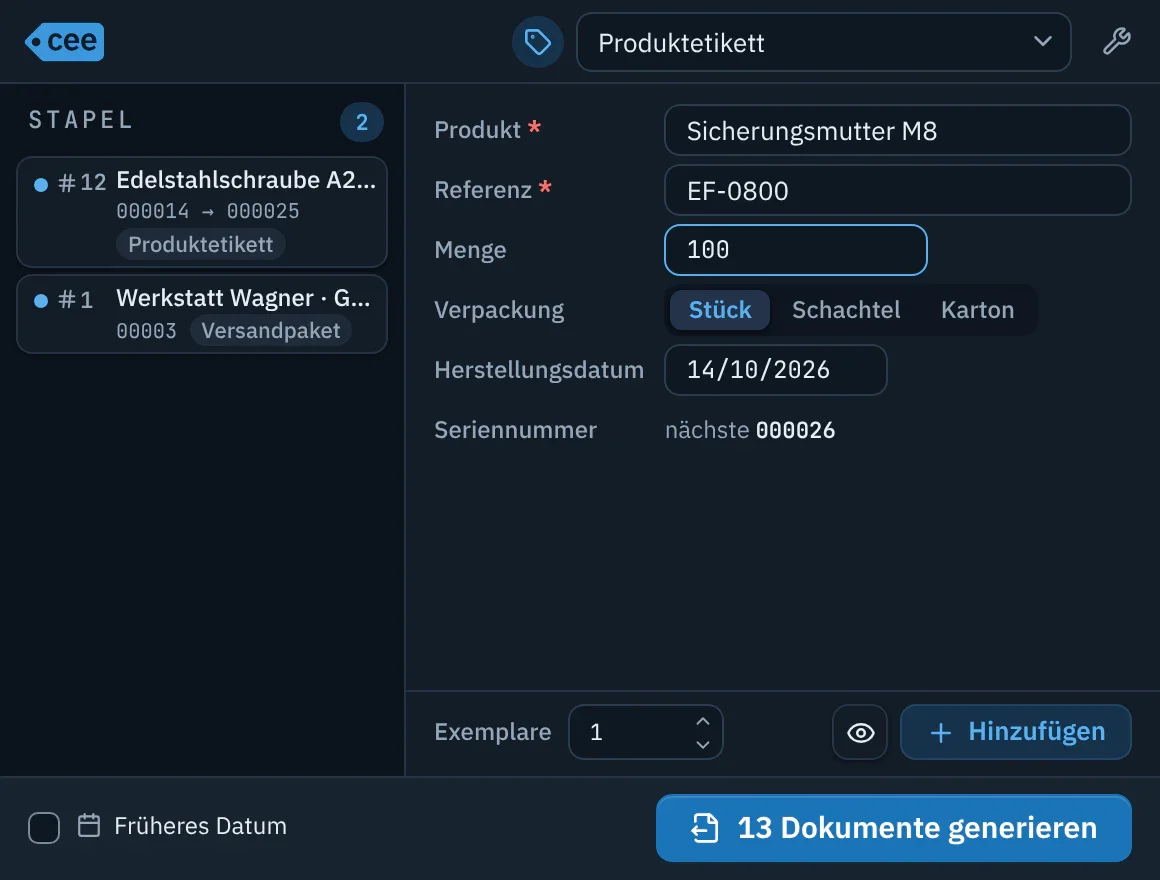Select Schachtel packaging option
The image size is (1160, 880).
tap(846, 310)
